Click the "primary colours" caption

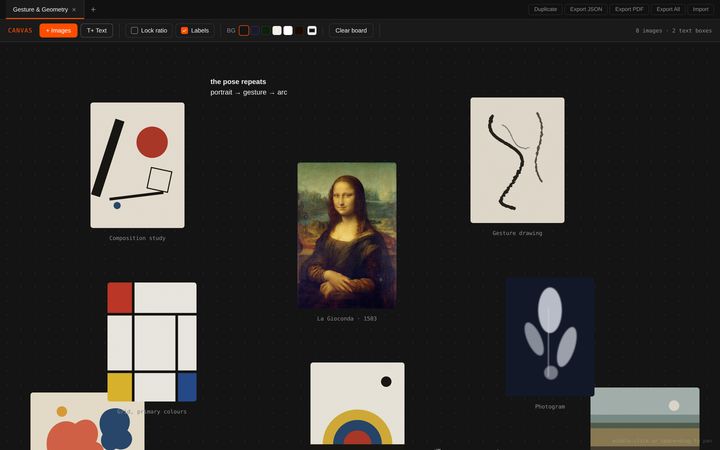[x=152, y=411]
